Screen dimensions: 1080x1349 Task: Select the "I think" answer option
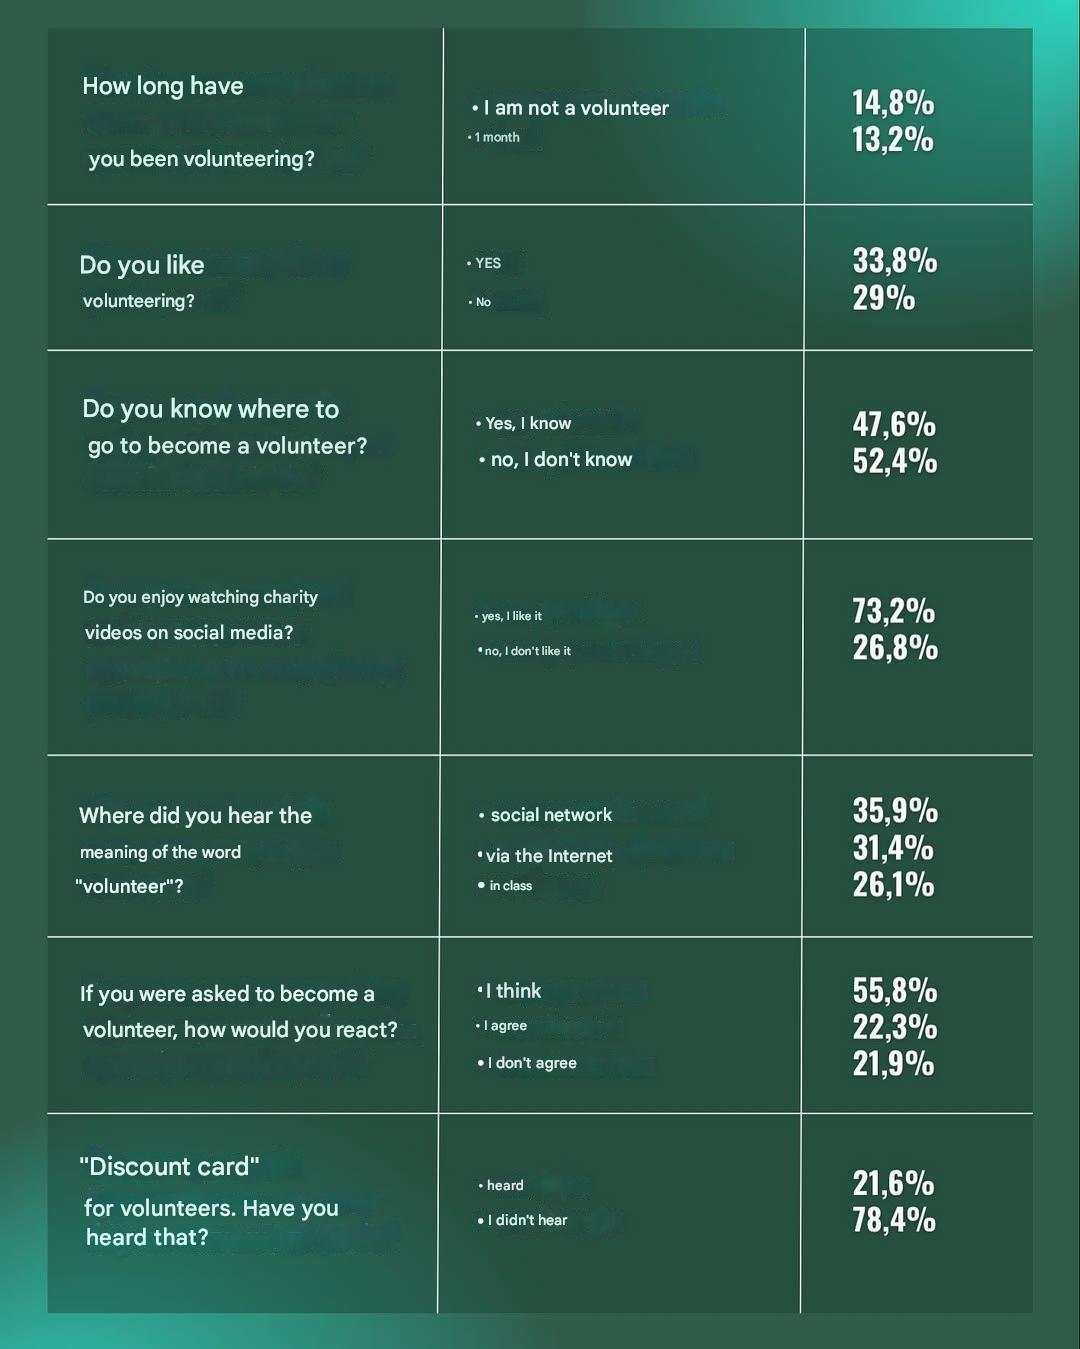(x=513, y=991)
